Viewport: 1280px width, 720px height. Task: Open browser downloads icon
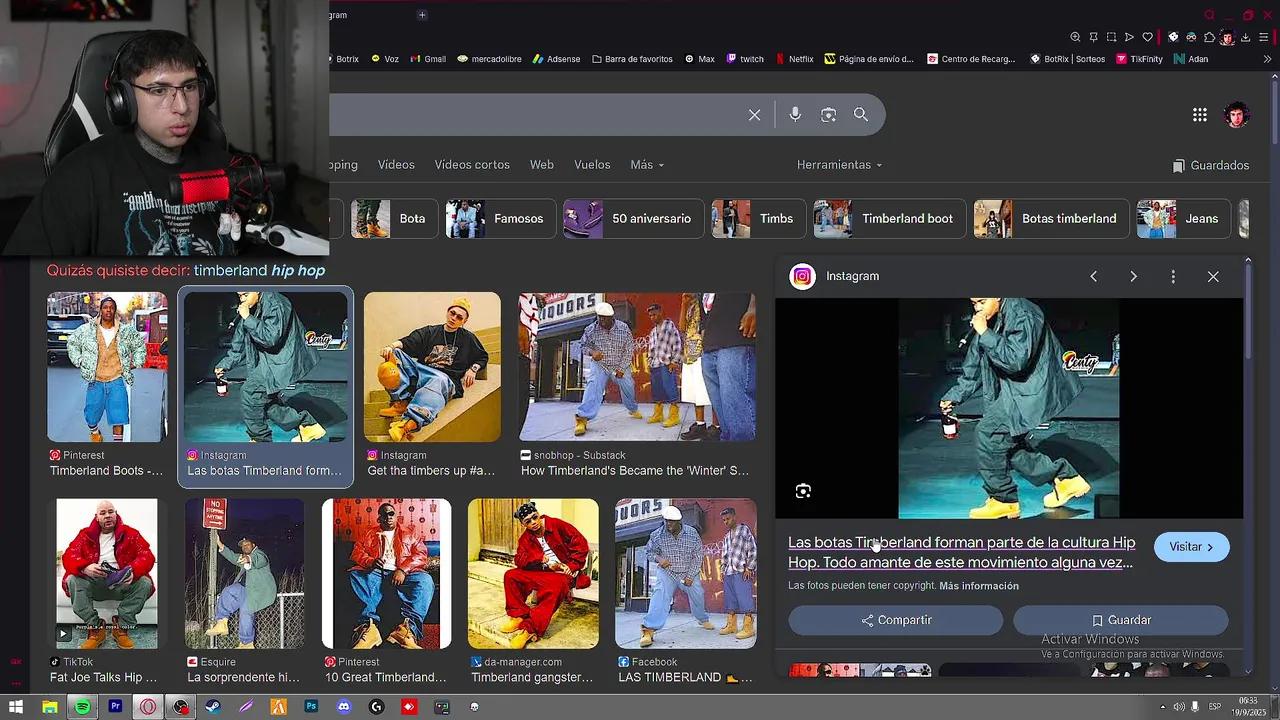pos(1245,37)
